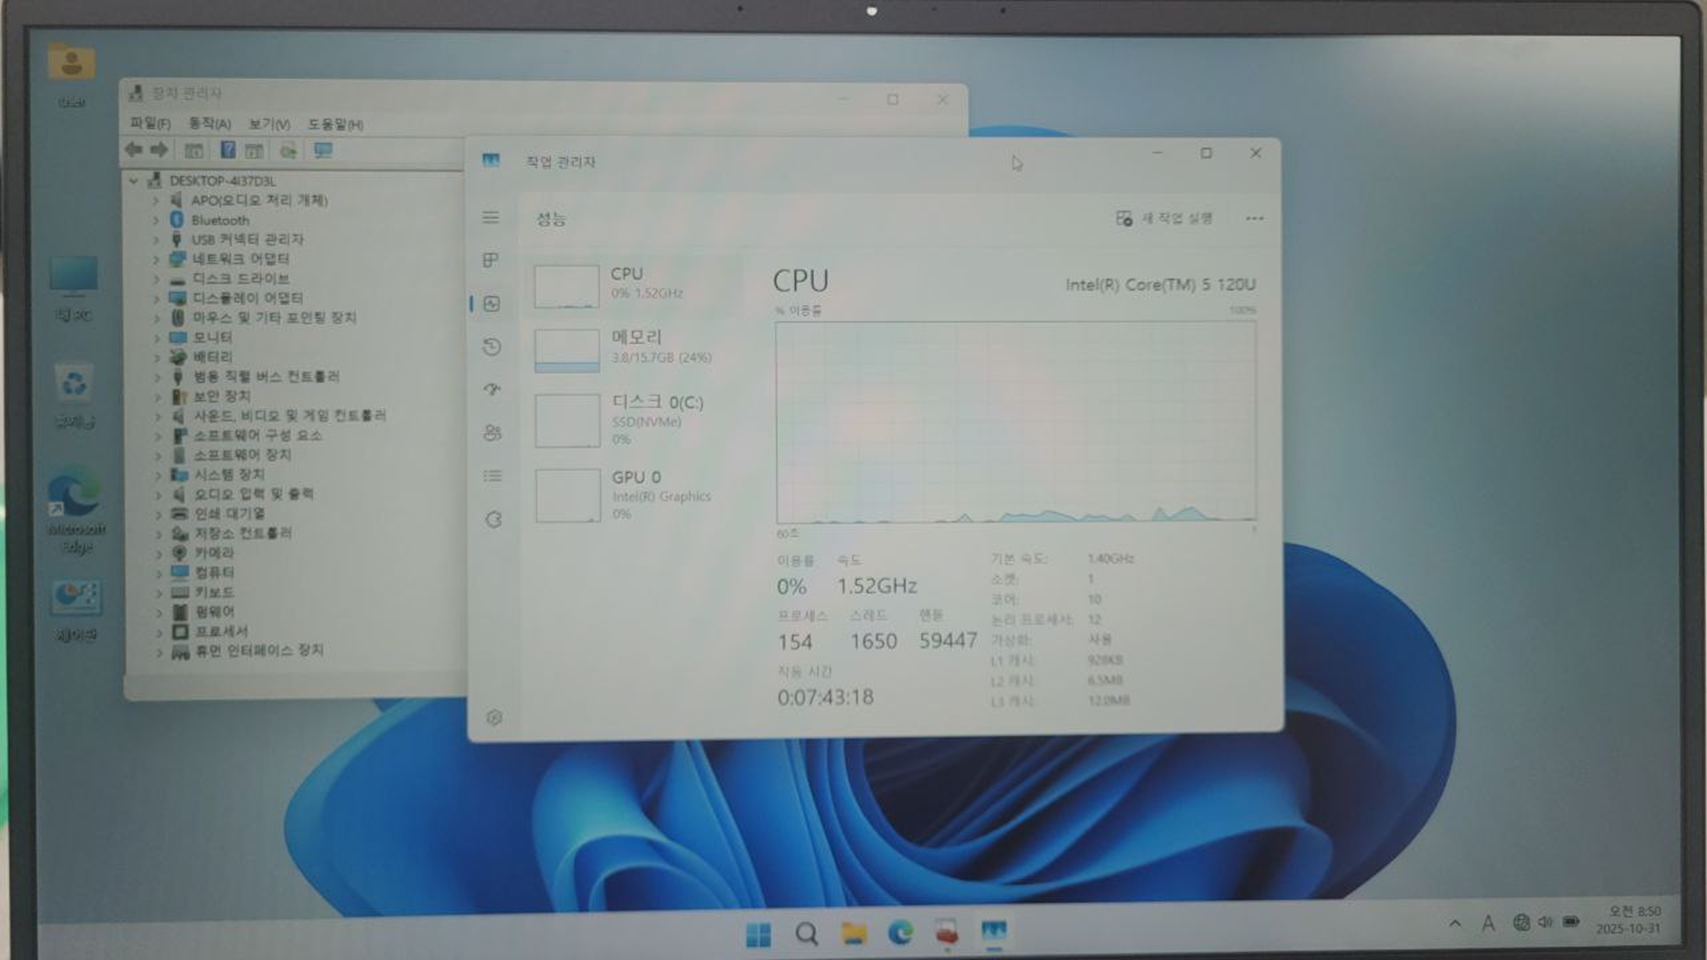This screenshot has width=1707, height=960.
Task: Open the Details list icon in sidebar
Action: coord(492,476)
